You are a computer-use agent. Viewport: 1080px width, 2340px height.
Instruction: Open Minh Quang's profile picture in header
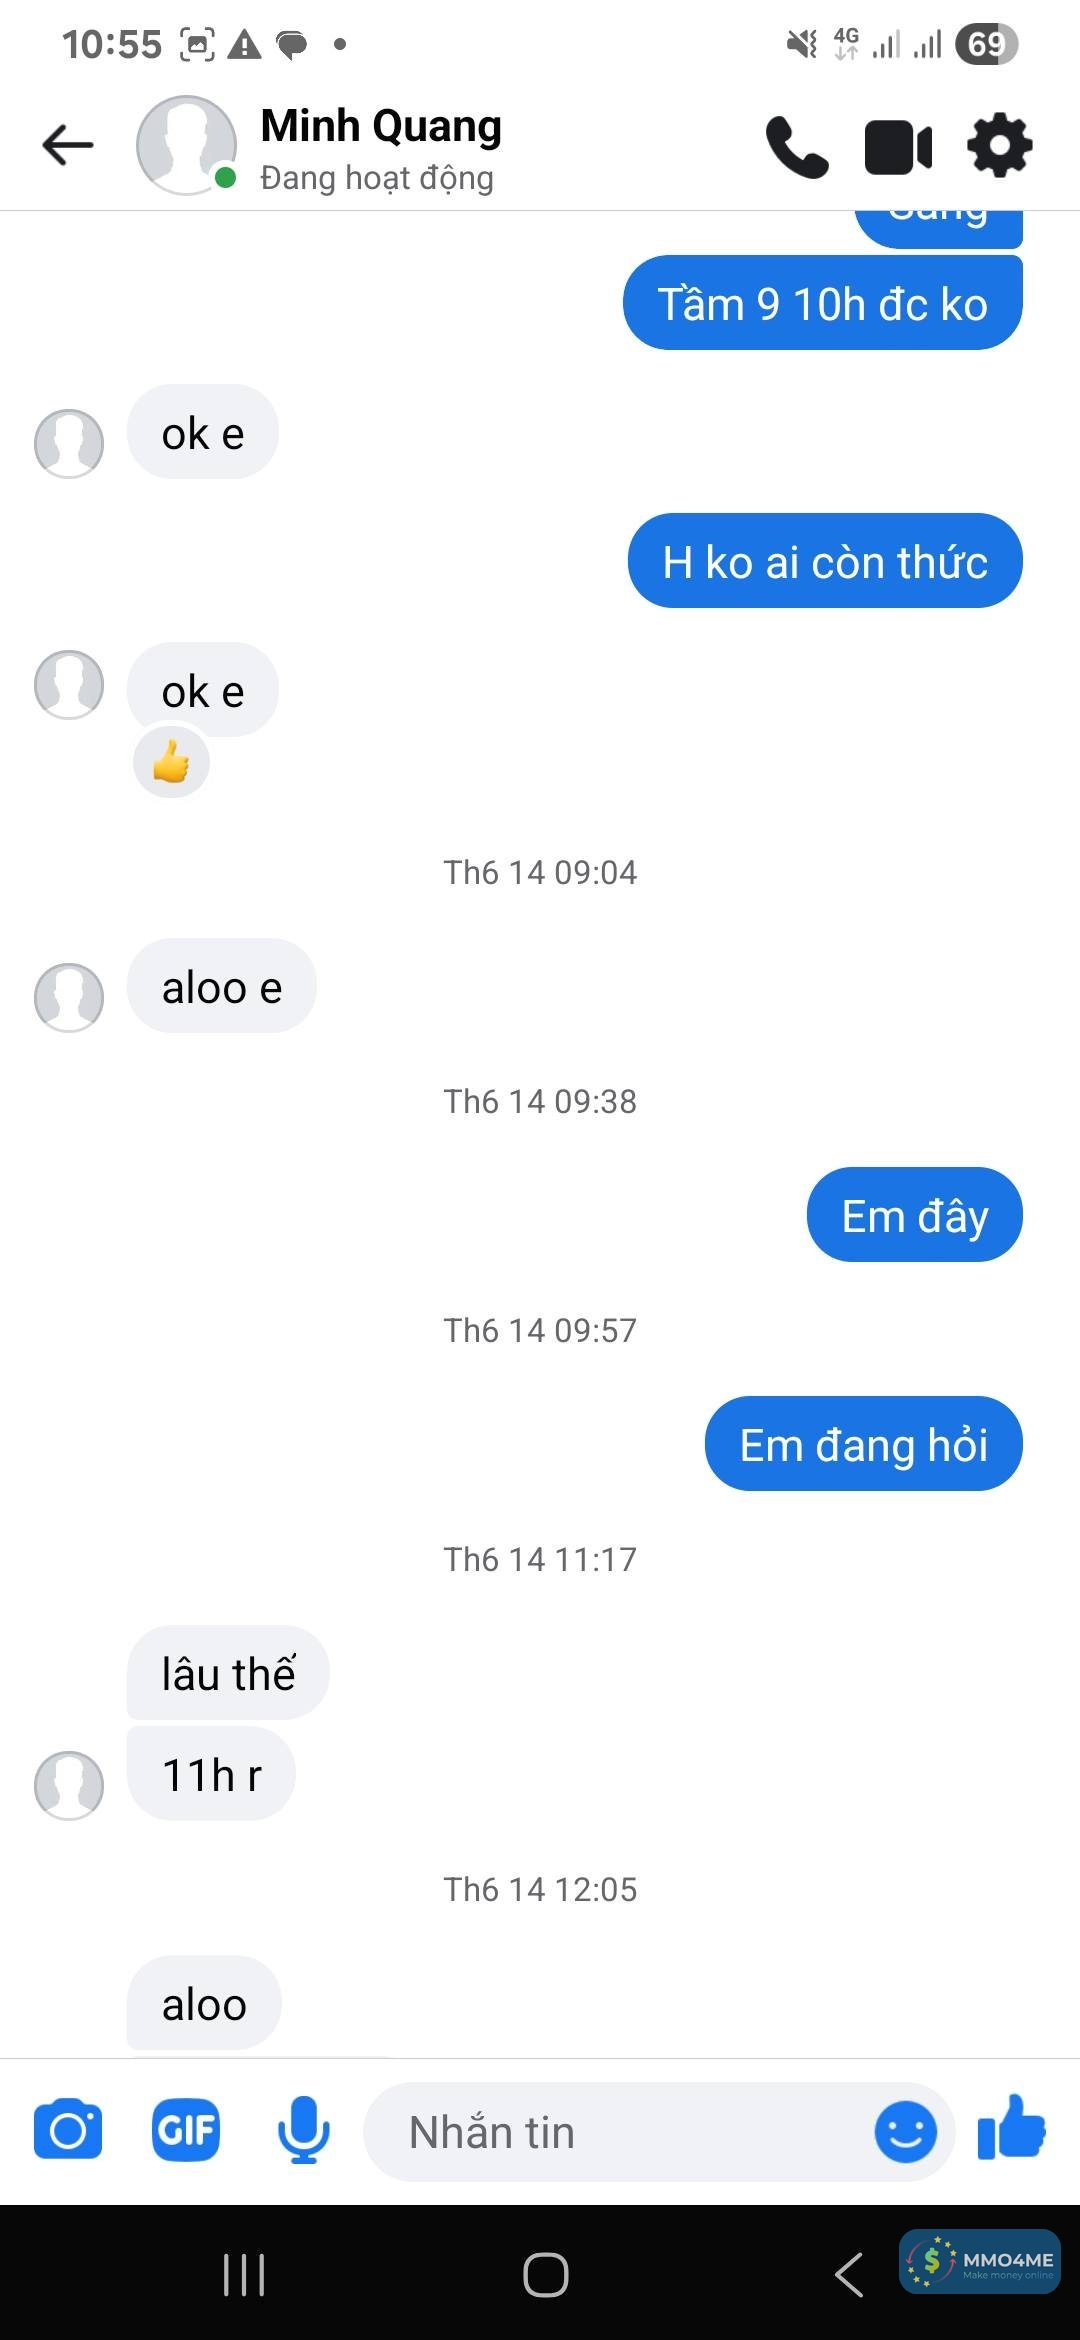186,145
